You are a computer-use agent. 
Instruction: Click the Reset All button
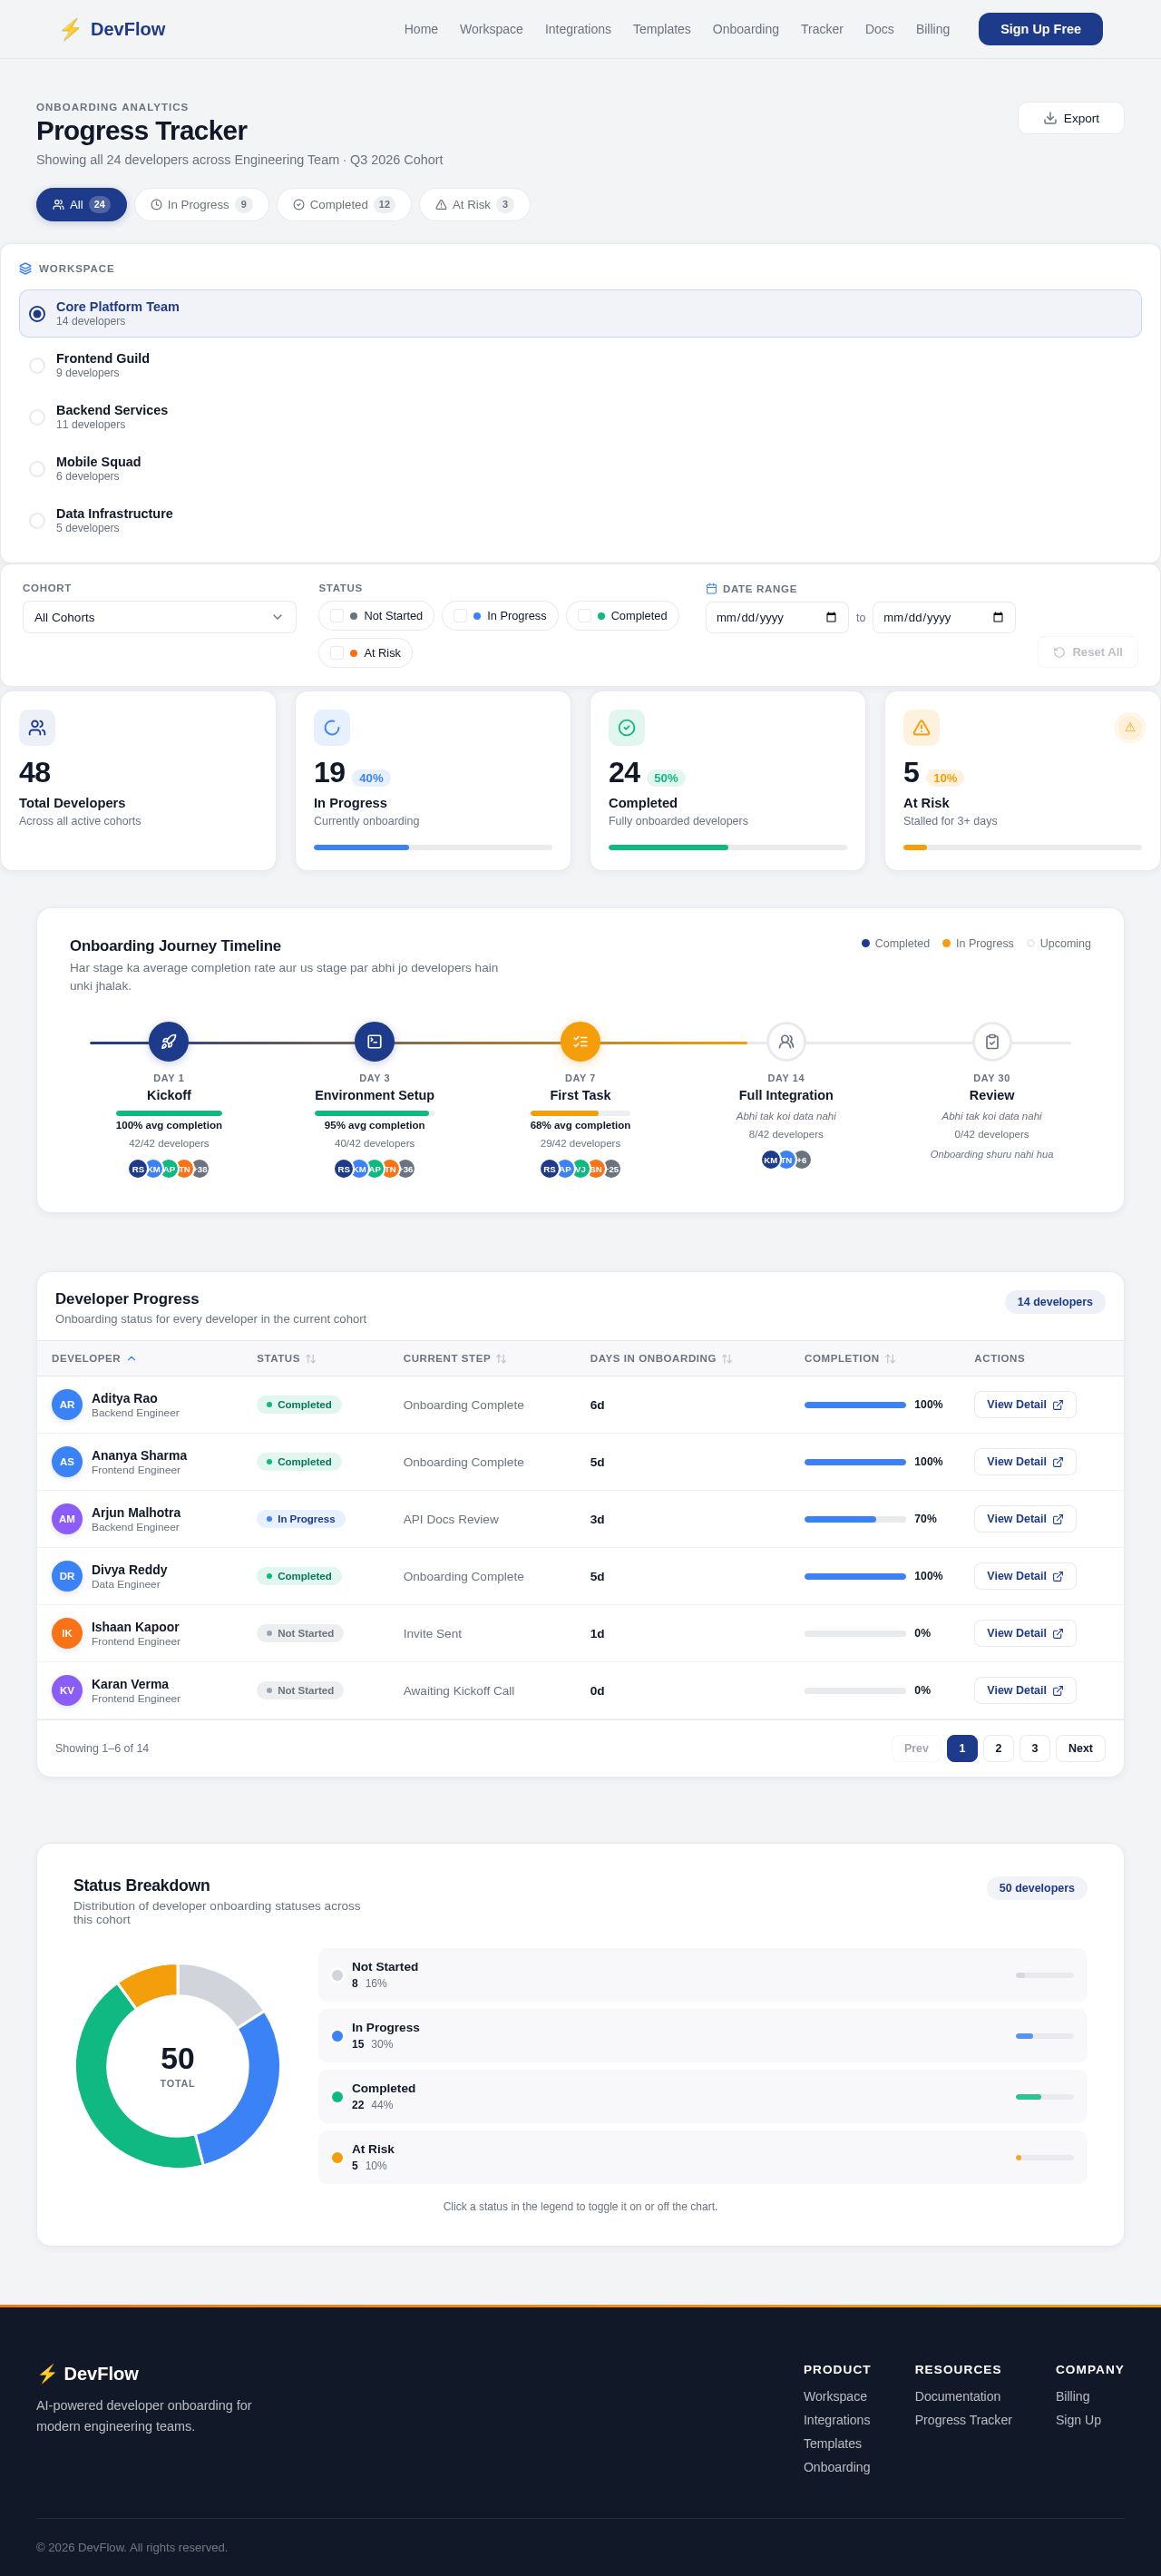1088,652
